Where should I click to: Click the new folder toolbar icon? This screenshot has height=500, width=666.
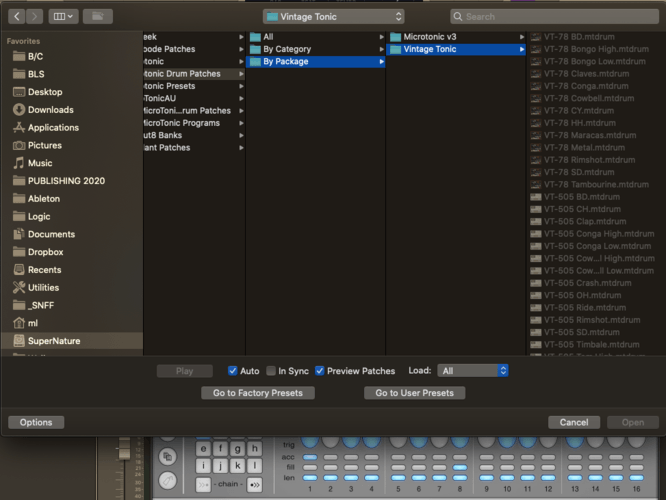click(98, 17)
